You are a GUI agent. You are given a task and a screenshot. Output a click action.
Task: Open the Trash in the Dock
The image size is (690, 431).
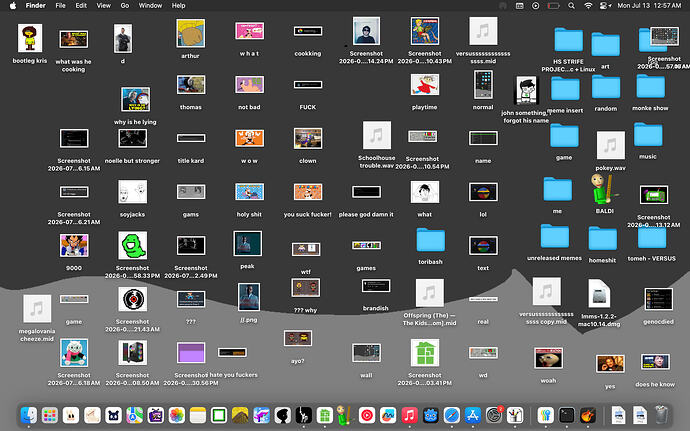pos(661,415)
